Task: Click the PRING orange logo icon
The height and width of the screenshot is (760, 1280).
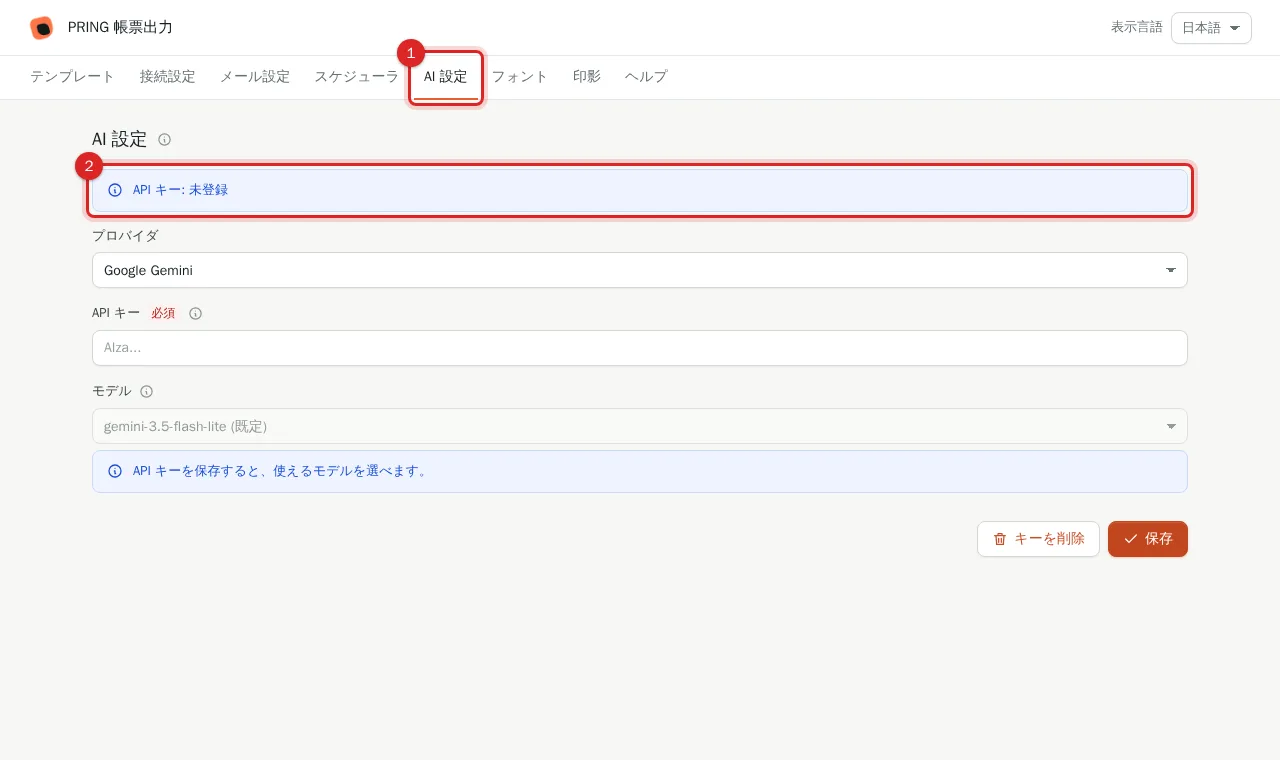Action: (41, 28)
